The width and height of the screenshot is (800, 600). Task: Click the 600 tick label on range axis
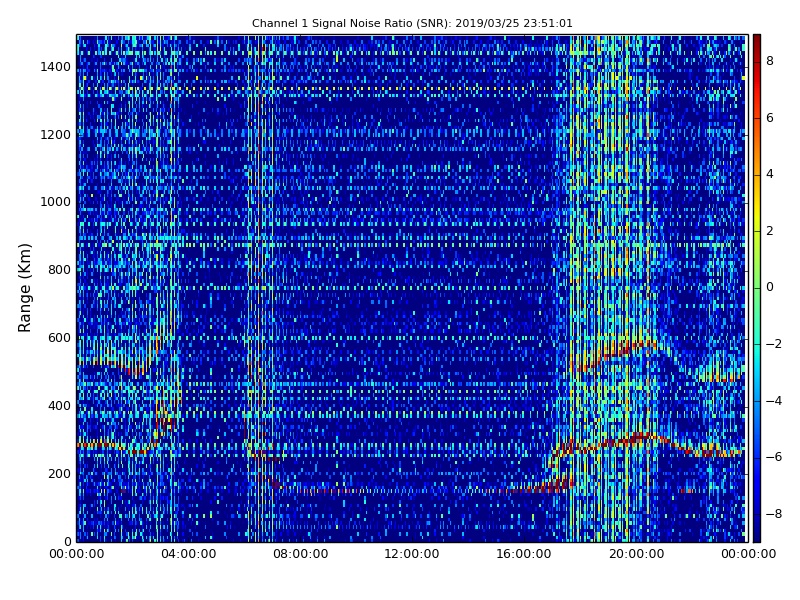tap(59, 338)
